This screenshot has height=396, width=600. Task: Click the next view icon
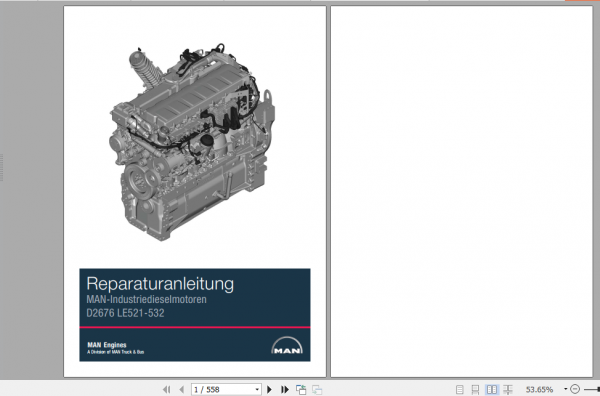(x=317, y=389)
